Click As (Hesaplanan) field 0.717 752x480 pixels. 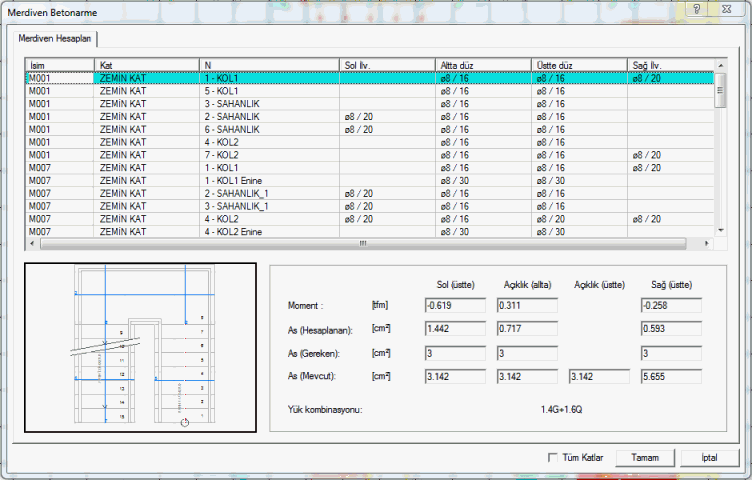point(527,328)
